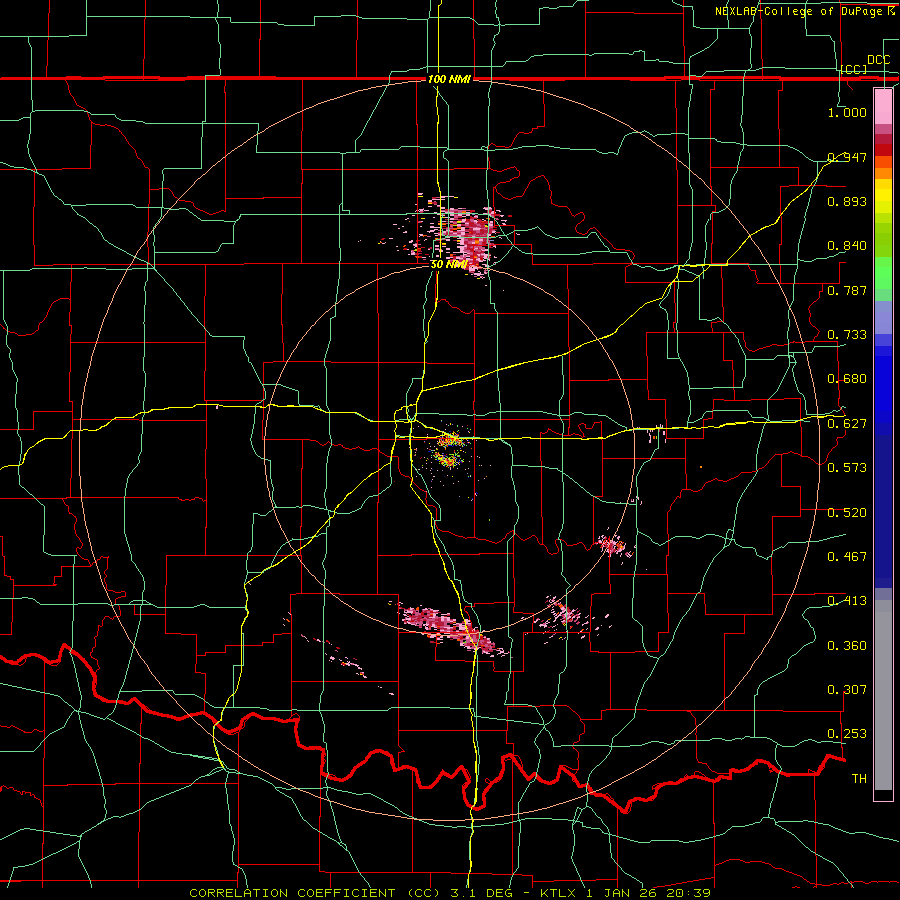The image size is (900, 900).
Task: Click the NEXLAB-College of DuPage title text
Action: [x=804, y=11]
